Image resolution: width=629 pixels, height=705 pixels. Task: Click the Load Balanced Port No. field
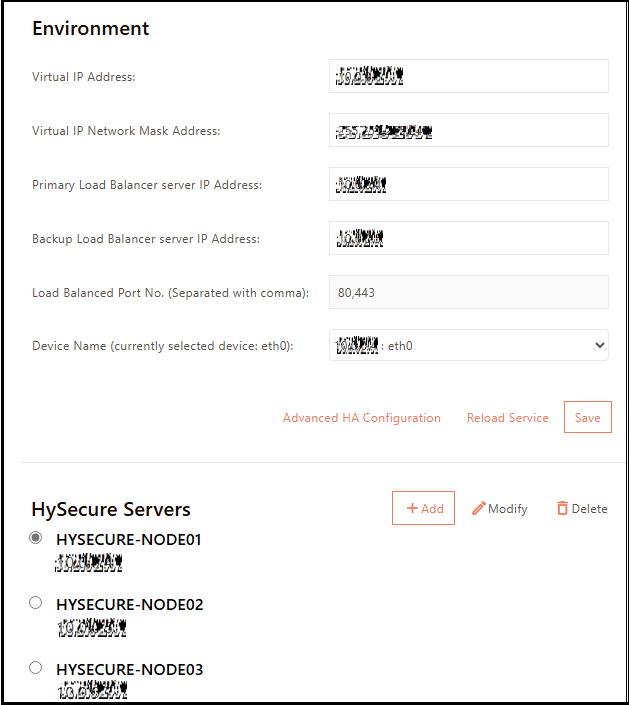click(468, 292)
